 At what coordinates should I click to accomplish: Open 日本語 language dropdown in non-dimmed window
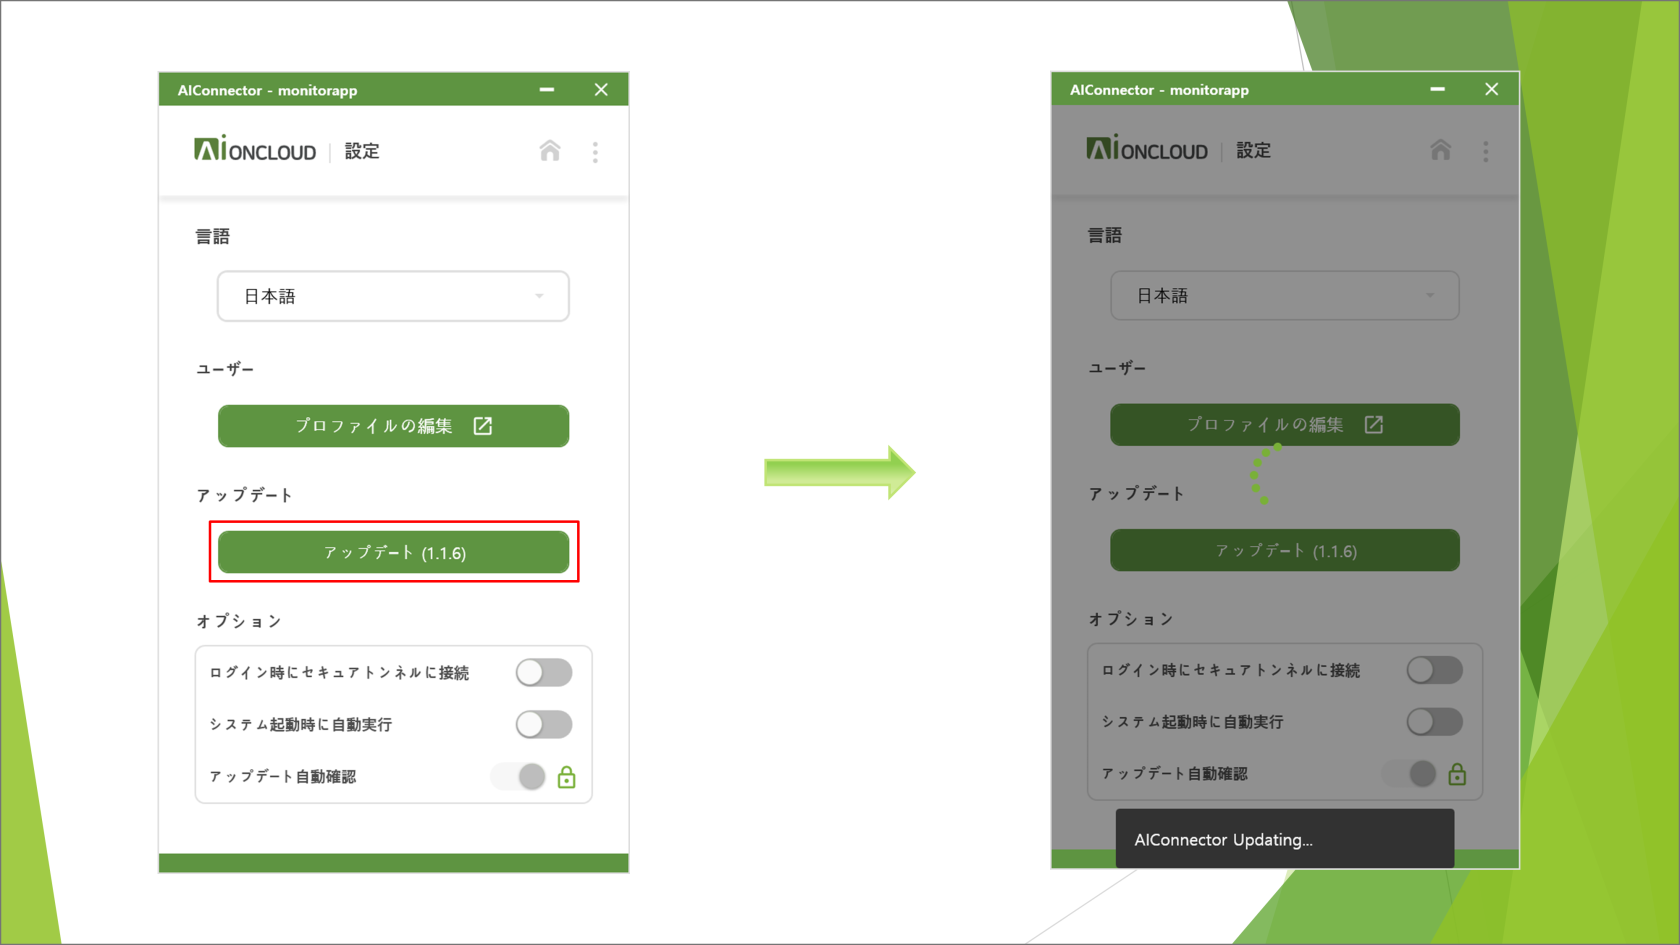point(393,296)
